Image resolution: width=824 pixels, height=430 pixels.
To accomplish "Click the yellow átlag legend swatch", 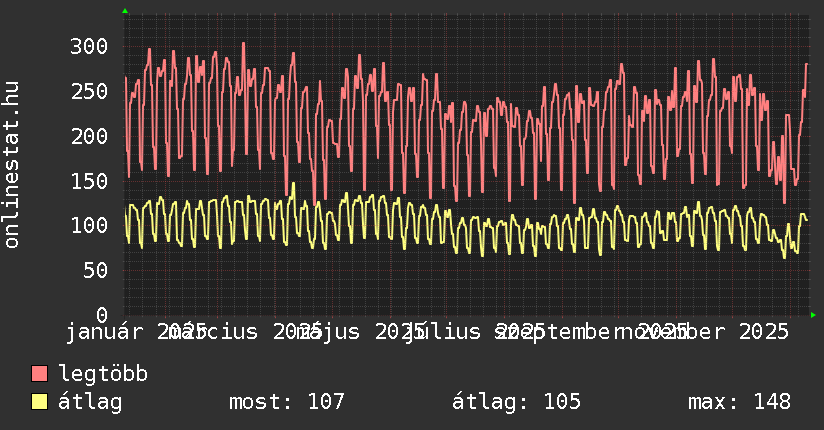I will tap(40, 402).
